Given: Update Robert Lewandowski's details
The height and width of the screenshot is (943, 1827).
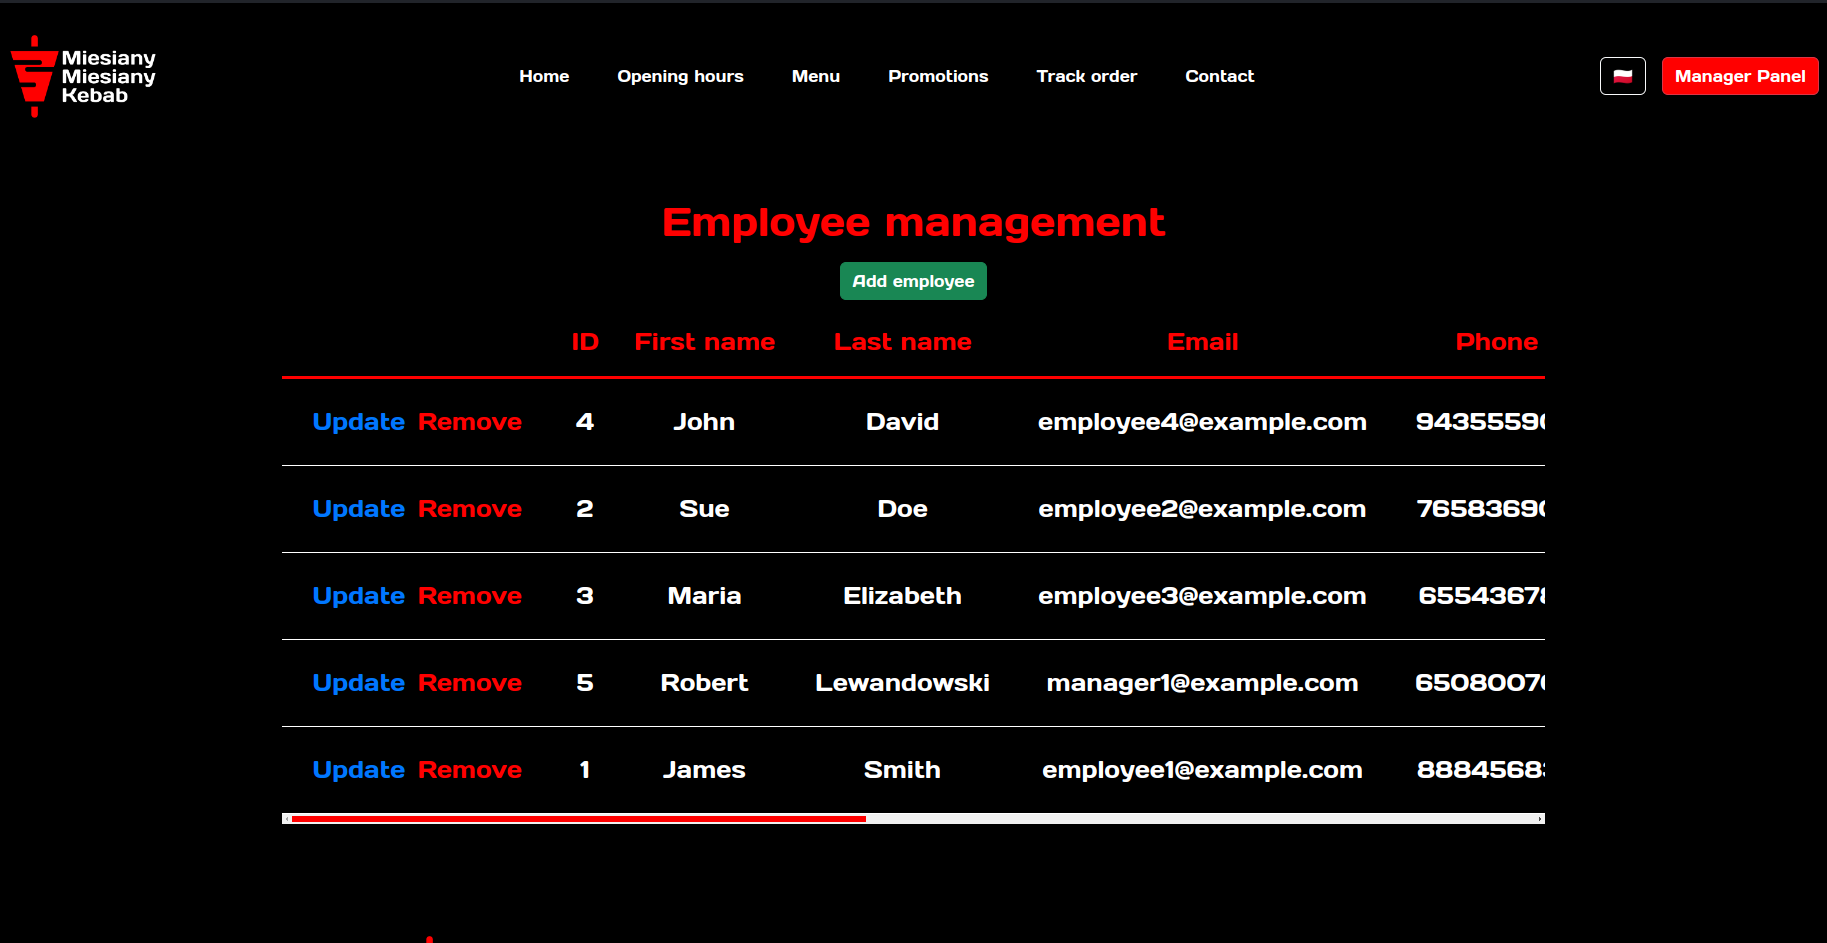Looking at the screenshot, I should (x=358, y=683).
